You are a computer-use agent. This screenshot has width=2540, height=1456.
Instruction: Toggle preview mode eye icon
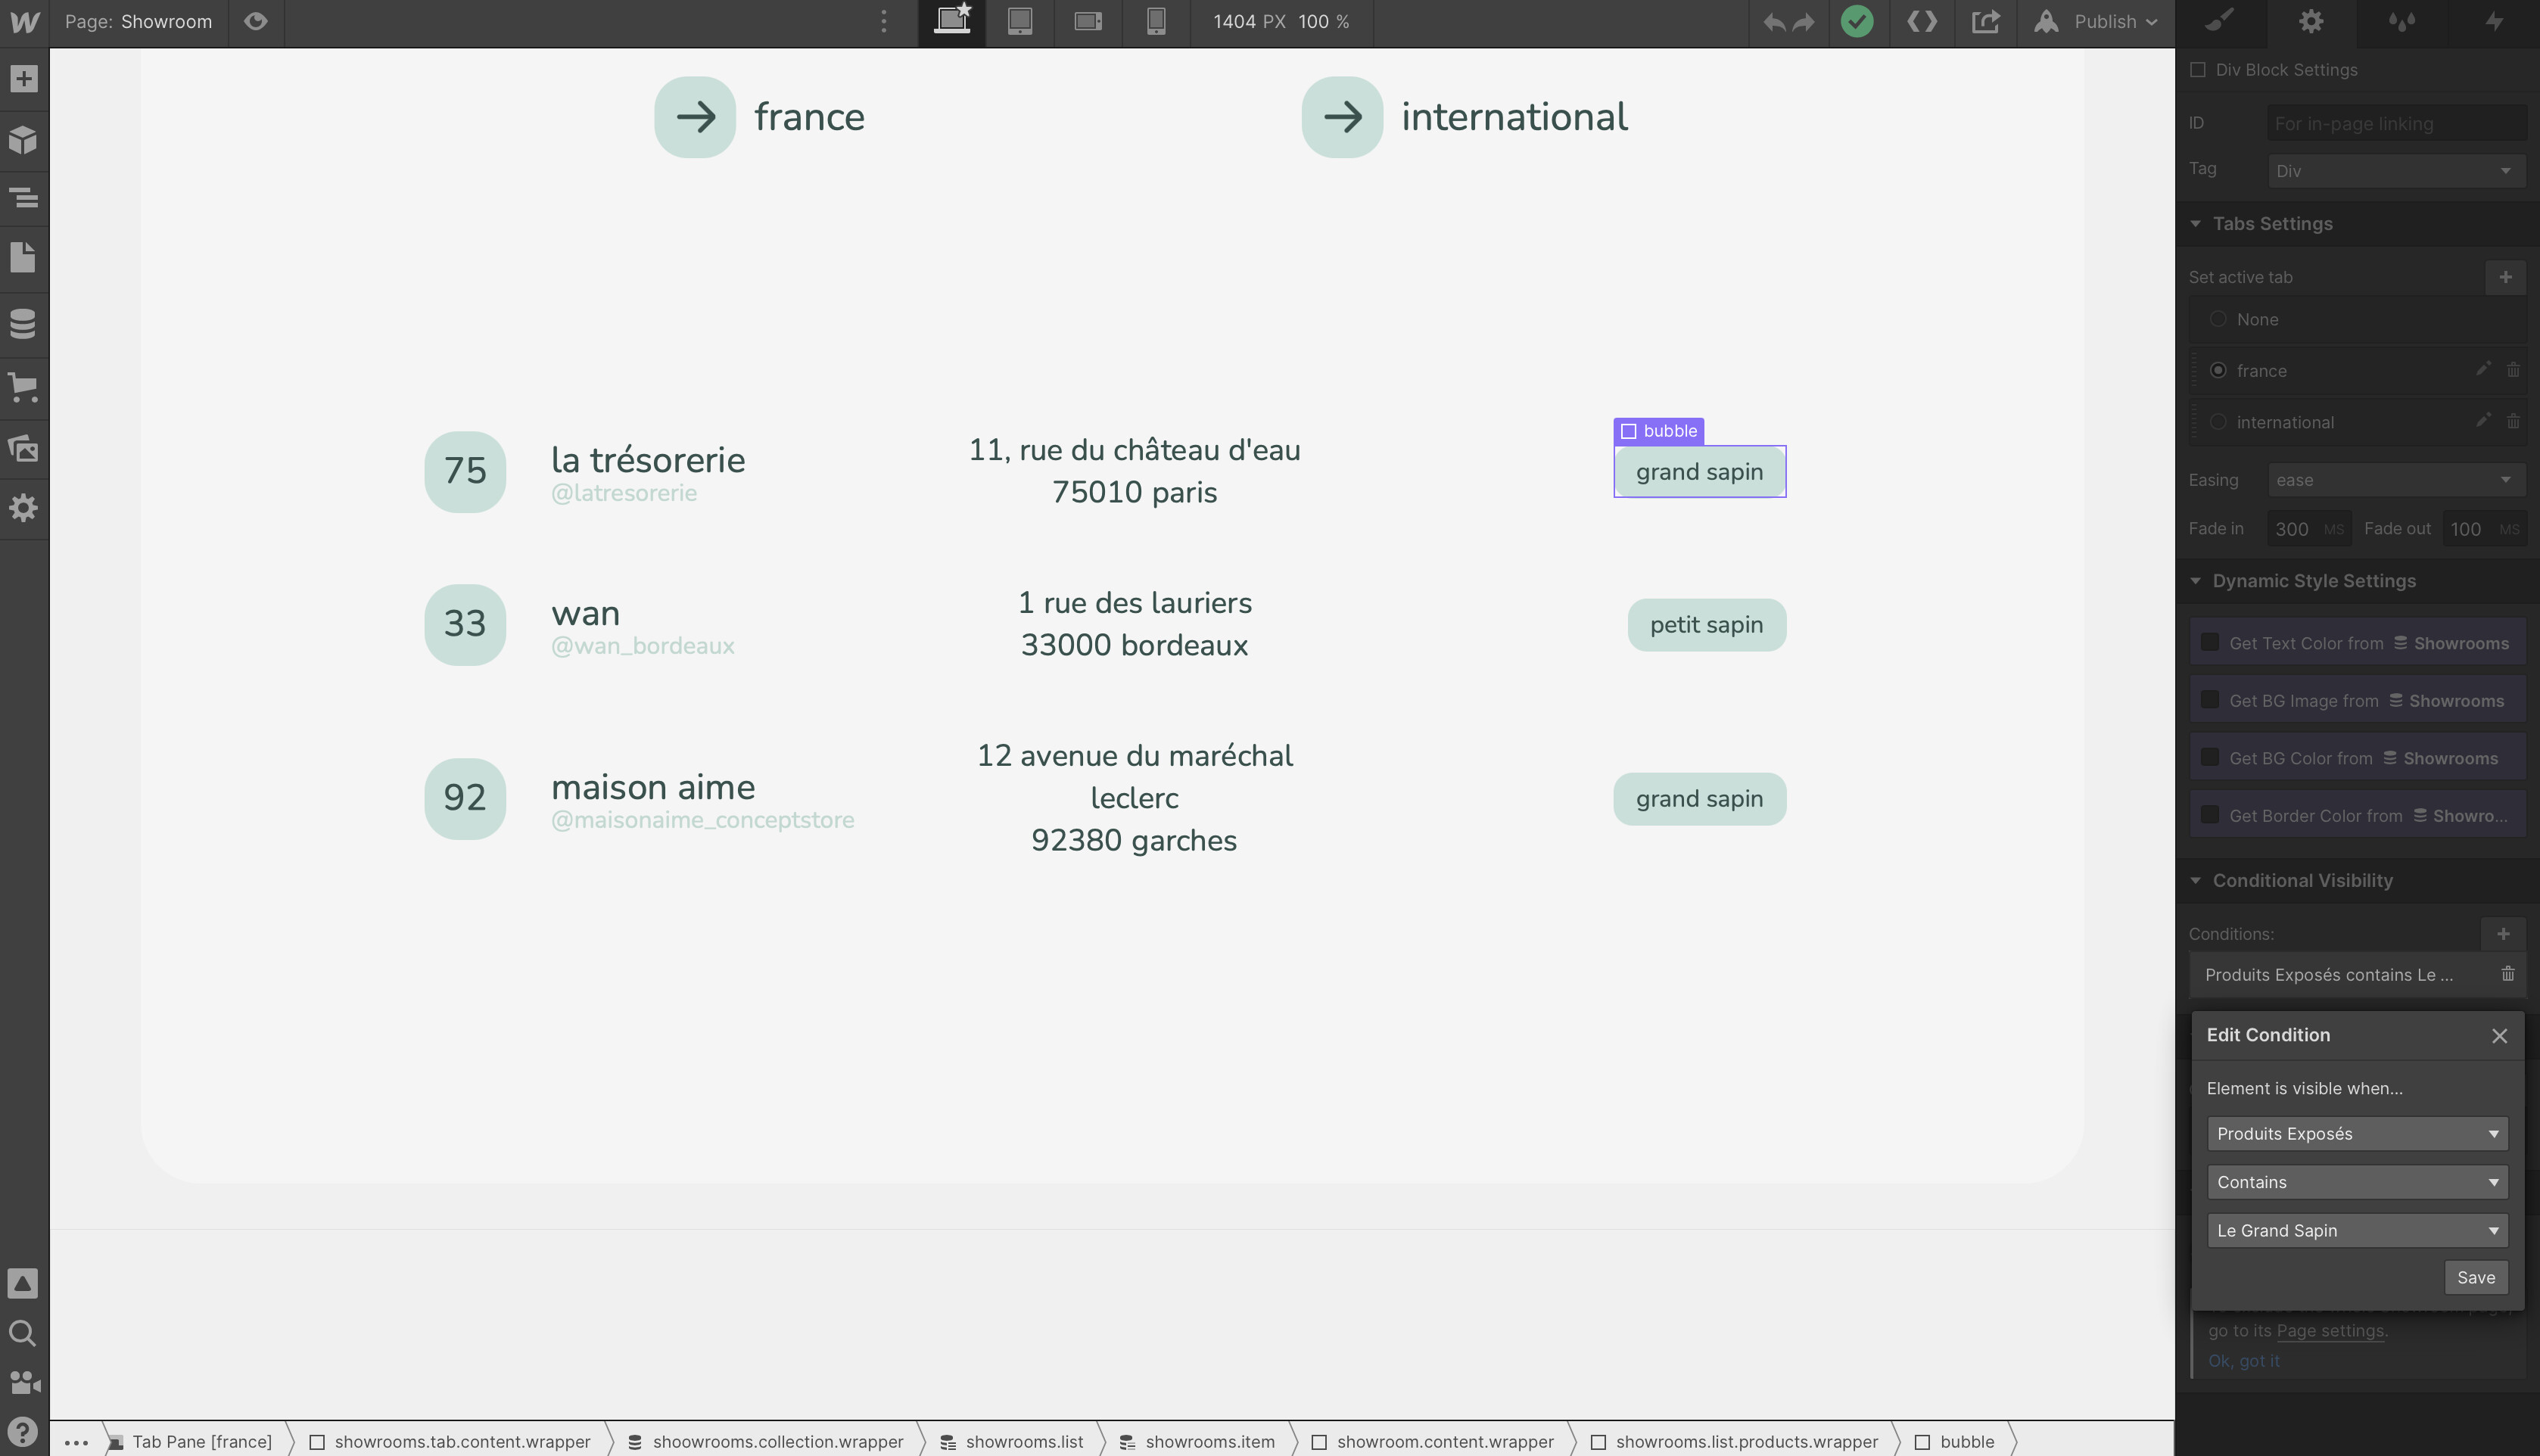(x=256, y=22)
